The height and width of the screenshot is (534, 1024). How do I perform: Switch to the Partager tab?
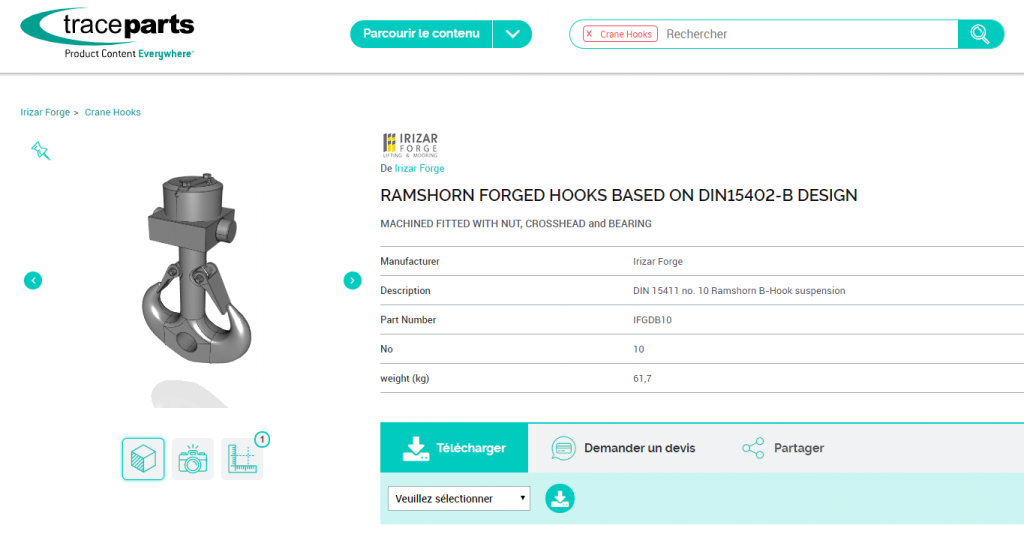click(x=783, y=448)
